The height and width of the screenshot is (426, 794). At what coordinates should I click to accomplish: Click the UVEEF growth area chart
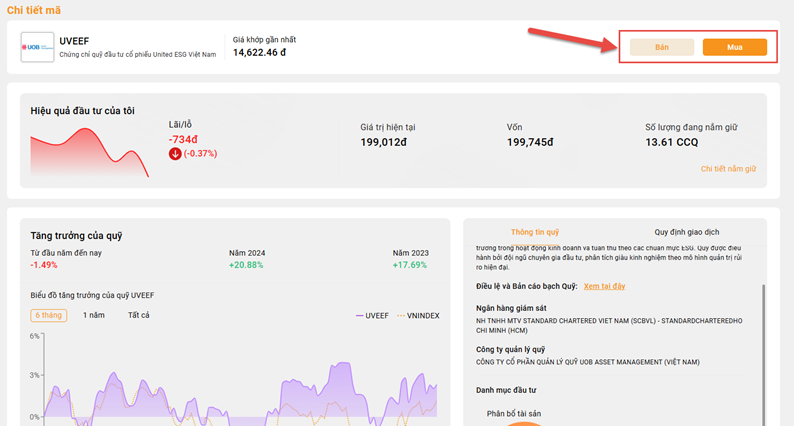coord(240,390)
